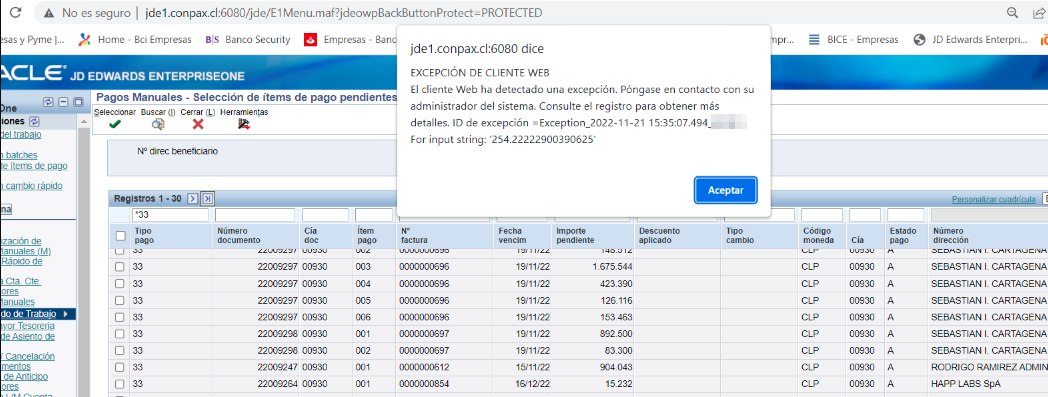This screenshot has width=1048, height=397.
Task: Check row 22009297 item 003
Action: tap(120, 267)
